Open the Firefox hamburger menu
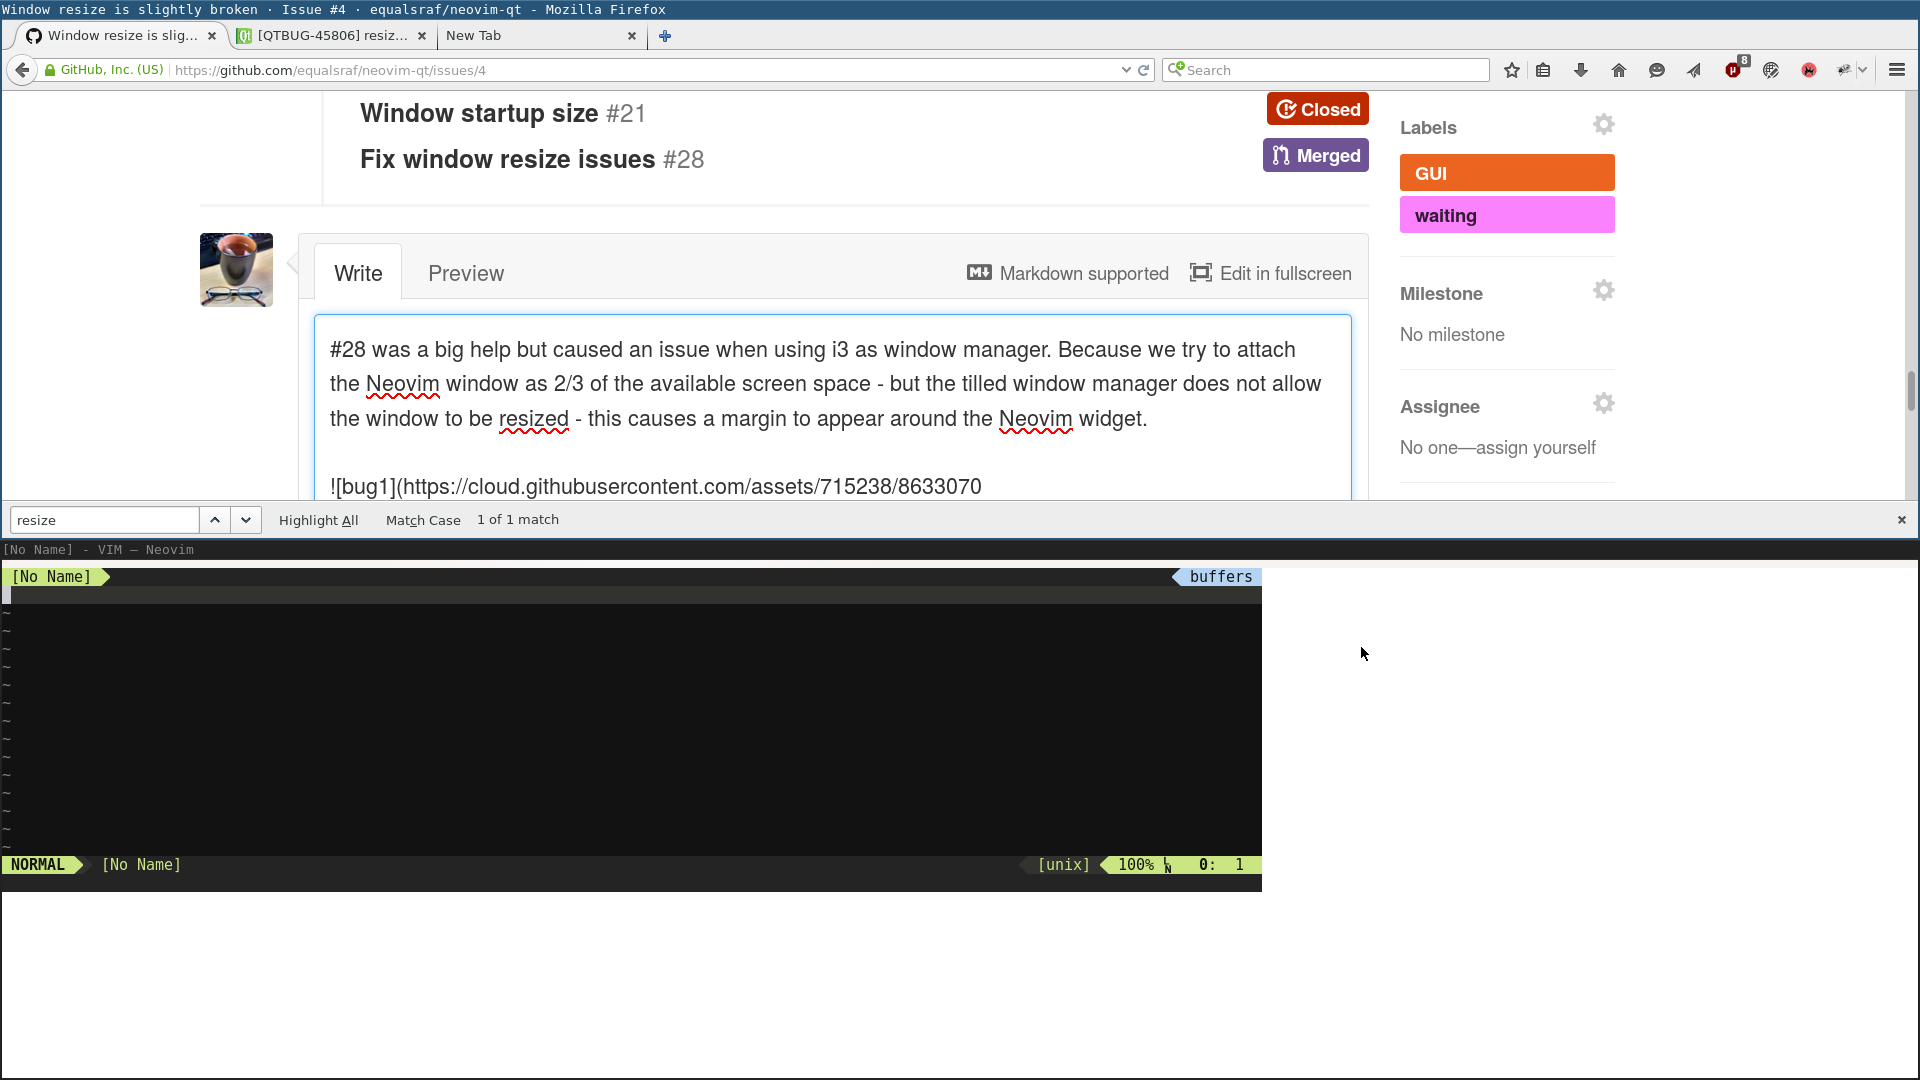Viewport: 1920px width, 1080px height. pyautogui.click(x=1897, y=70)
